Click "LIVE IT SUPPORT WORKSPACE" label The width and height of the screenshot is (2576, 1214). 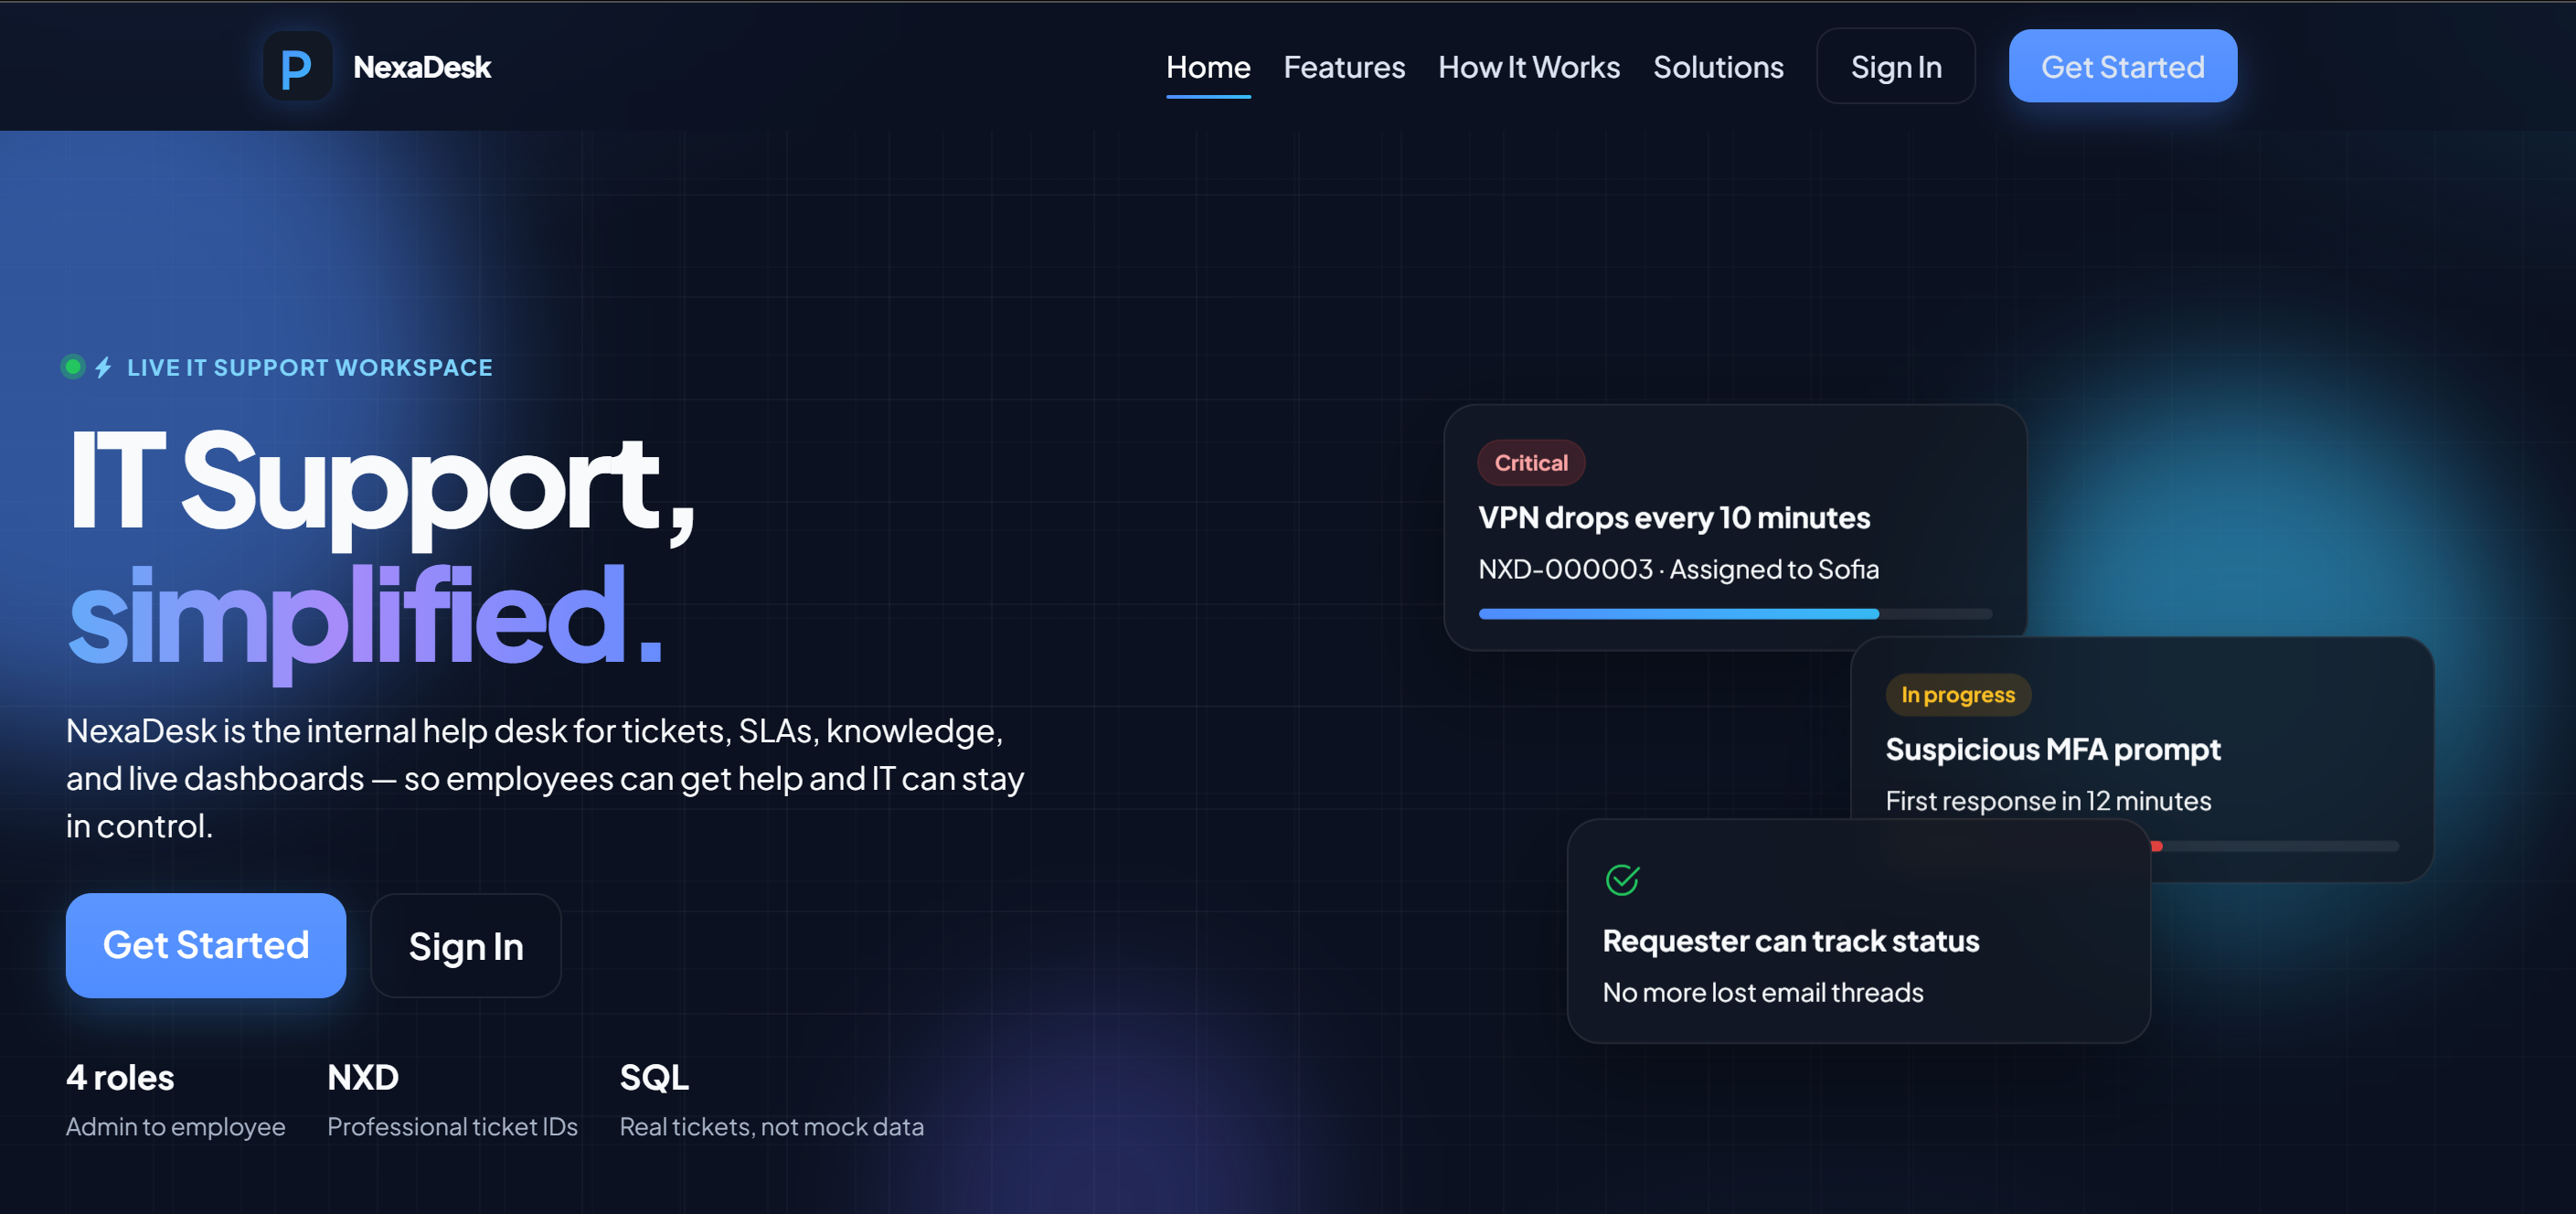point(309,367)
